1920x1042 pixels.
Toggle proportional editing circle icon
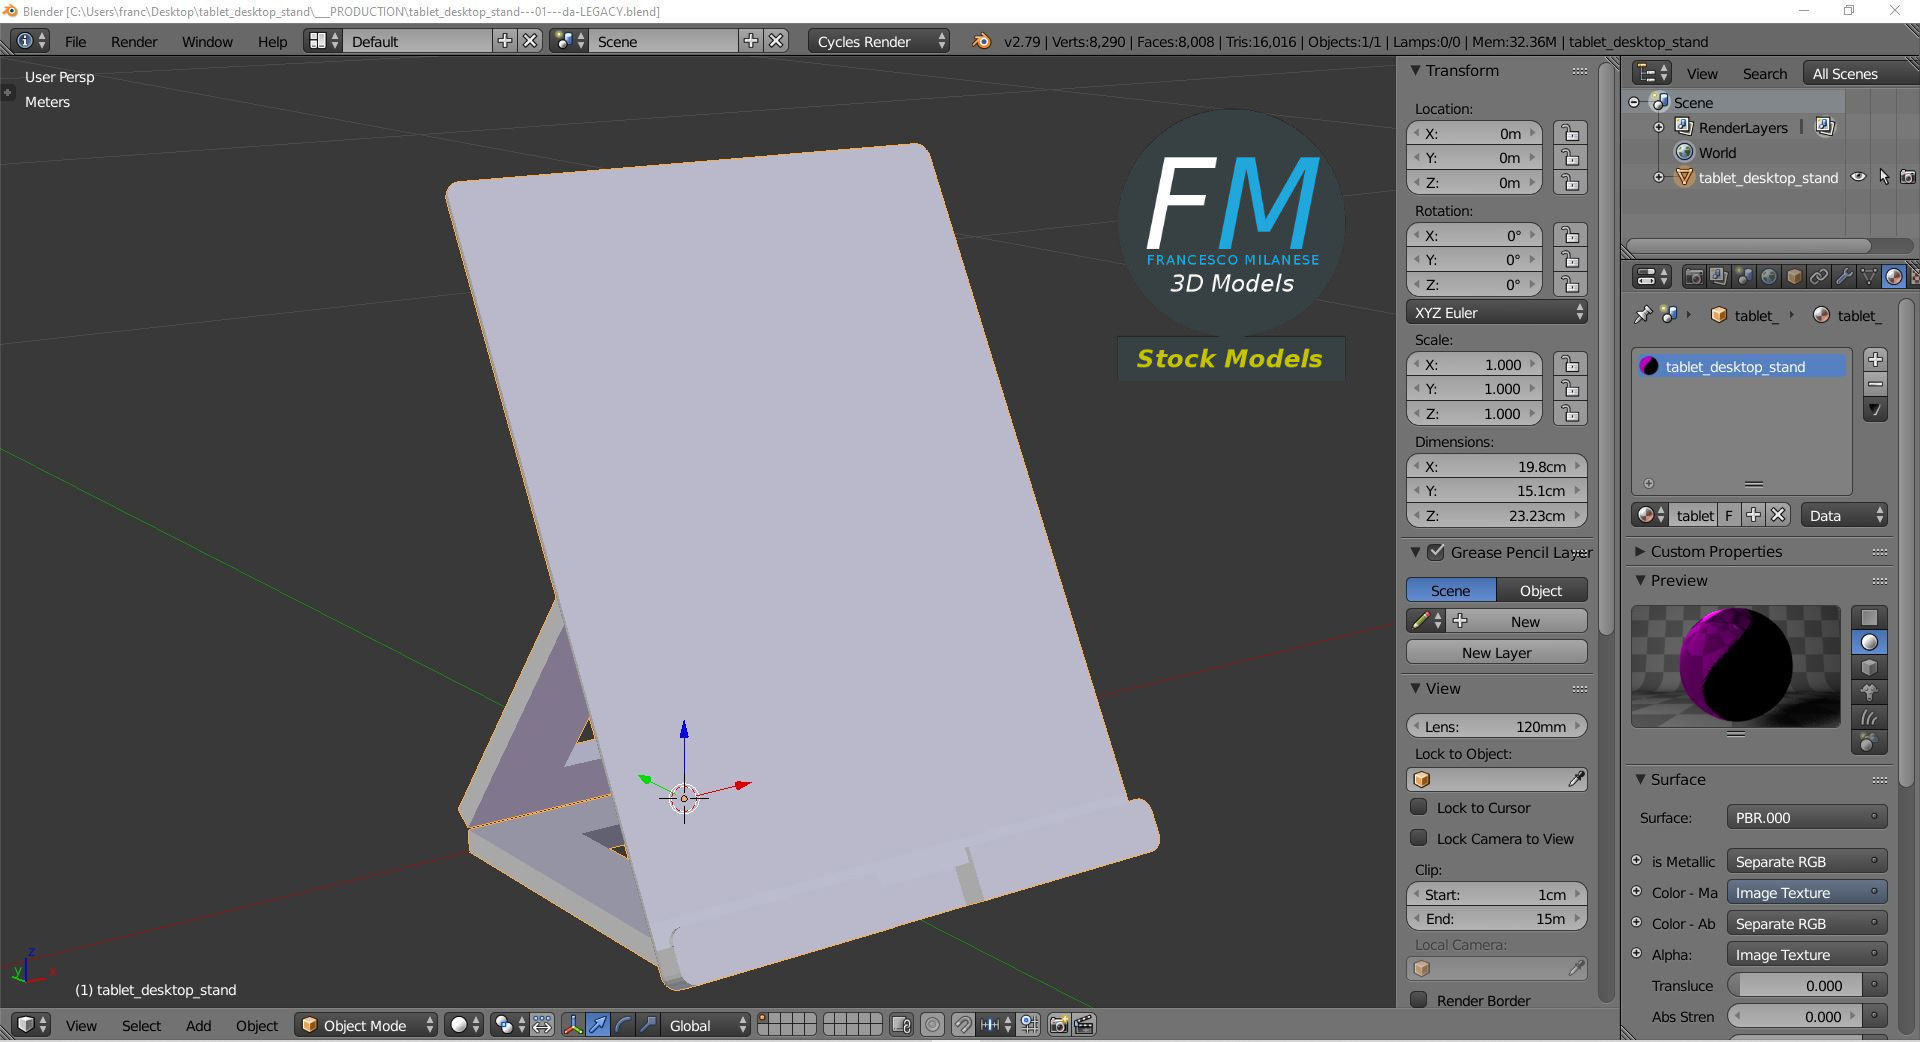(932, 1025)
